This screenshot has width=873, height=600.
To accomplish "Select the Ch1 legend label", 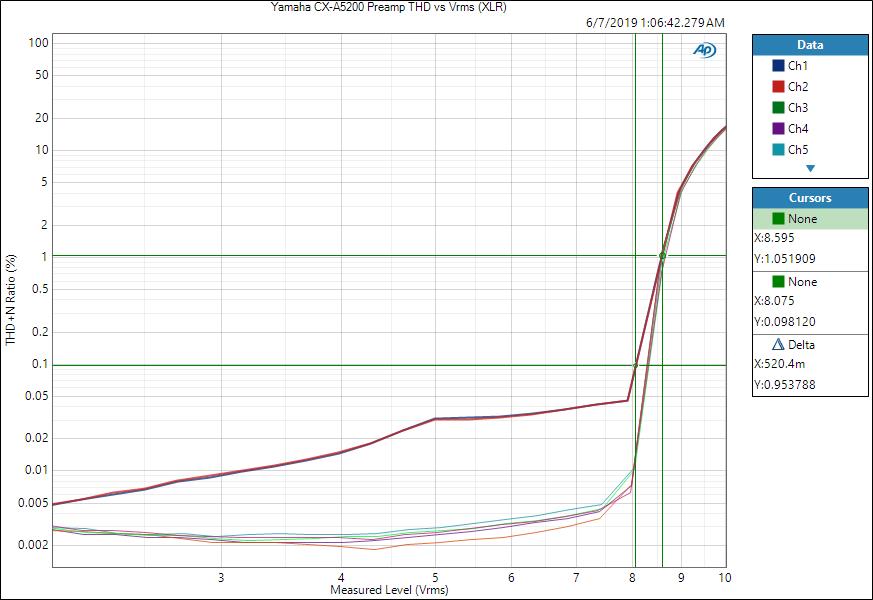I will (x=798, y=66).
